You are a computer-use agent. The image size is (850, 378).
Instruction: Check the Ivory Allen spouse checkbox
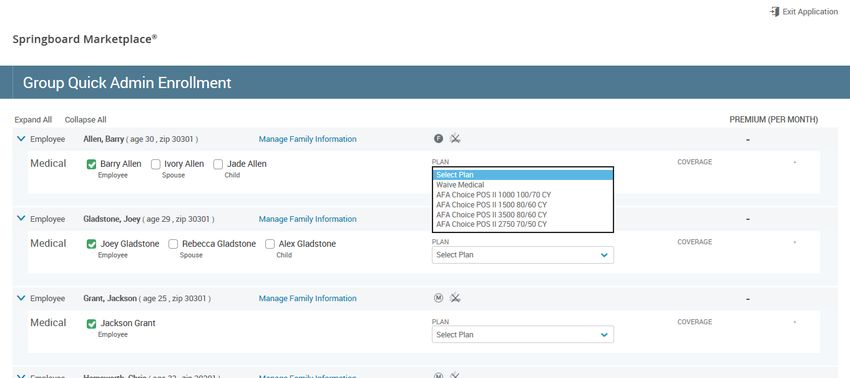(x=156, y=164)
